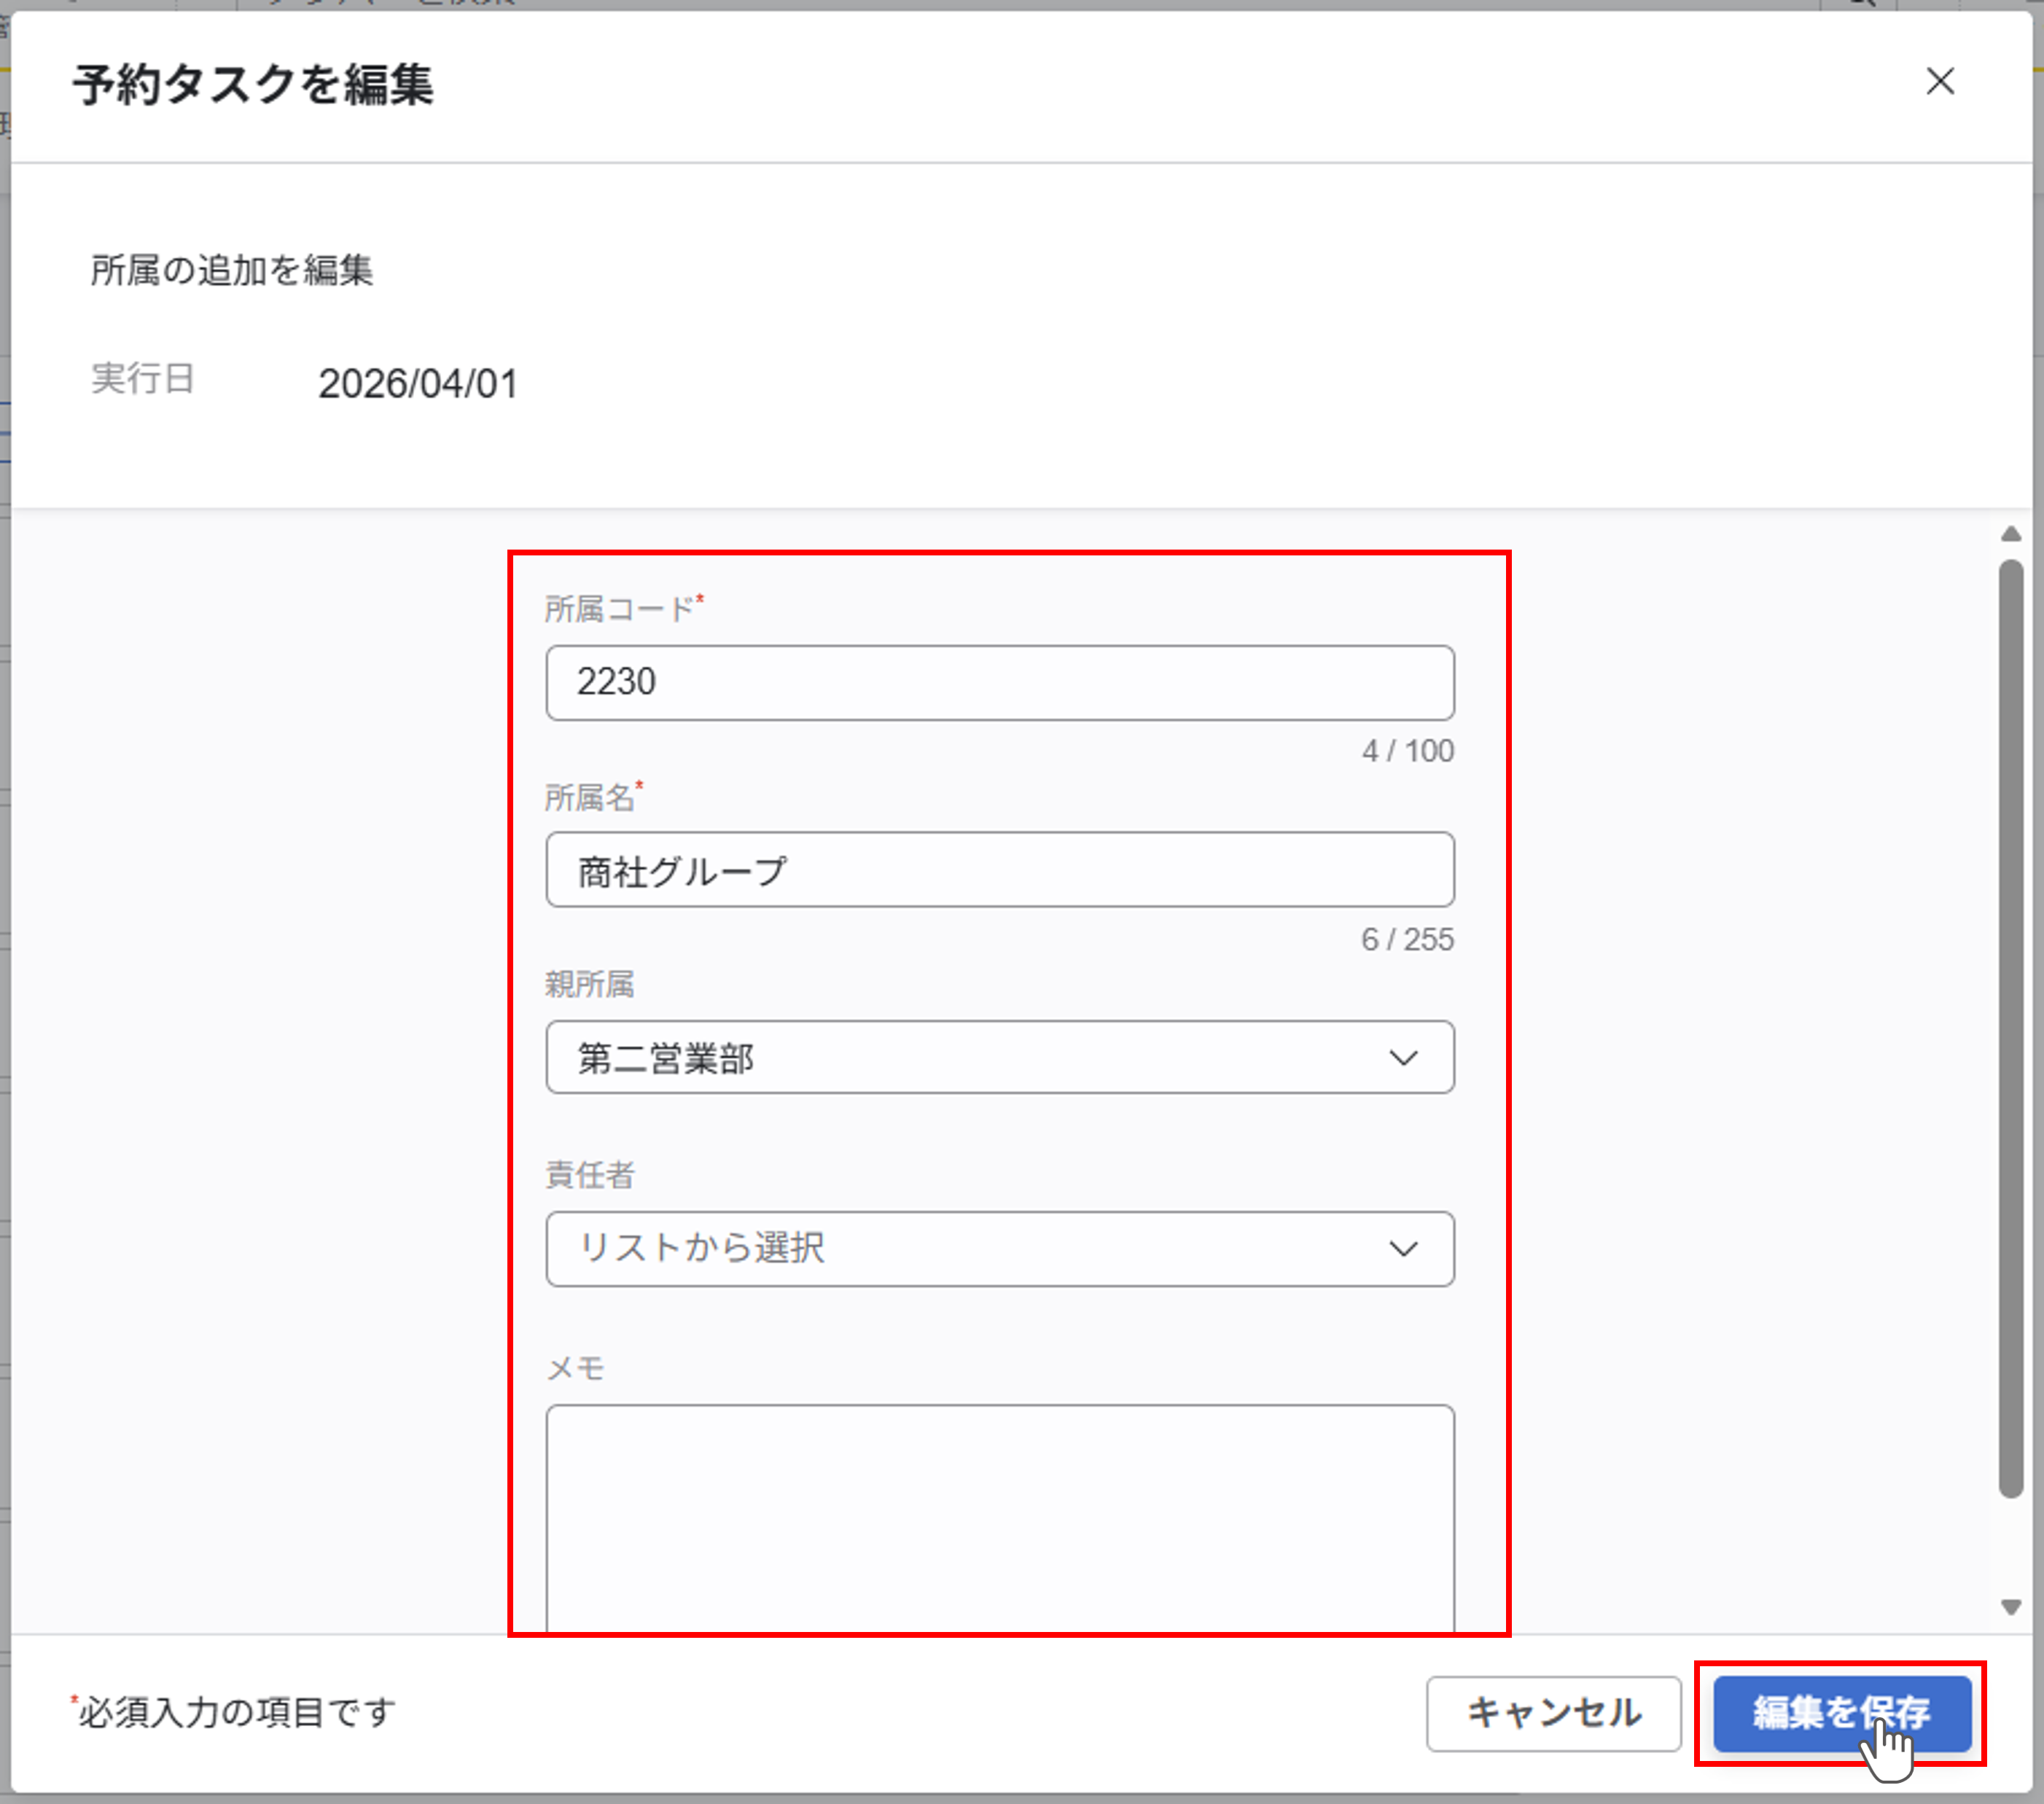The image size is (2044, 1804).
Task: Click the 所属の追加を編集 heading text
Action: click(232, 270)
